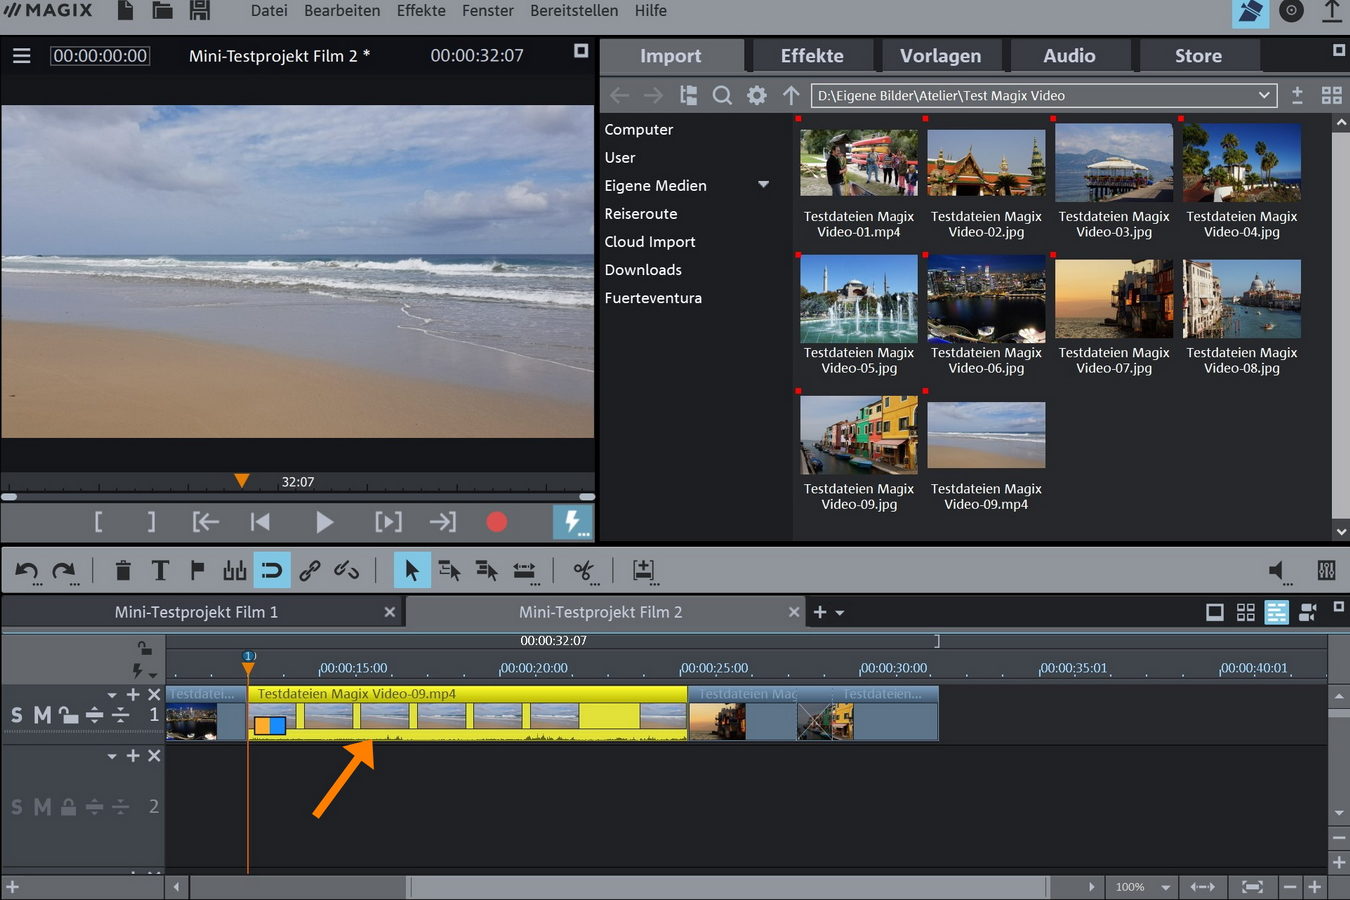Set range in-point bracket

pyautogui.click(x=98, y=521)
